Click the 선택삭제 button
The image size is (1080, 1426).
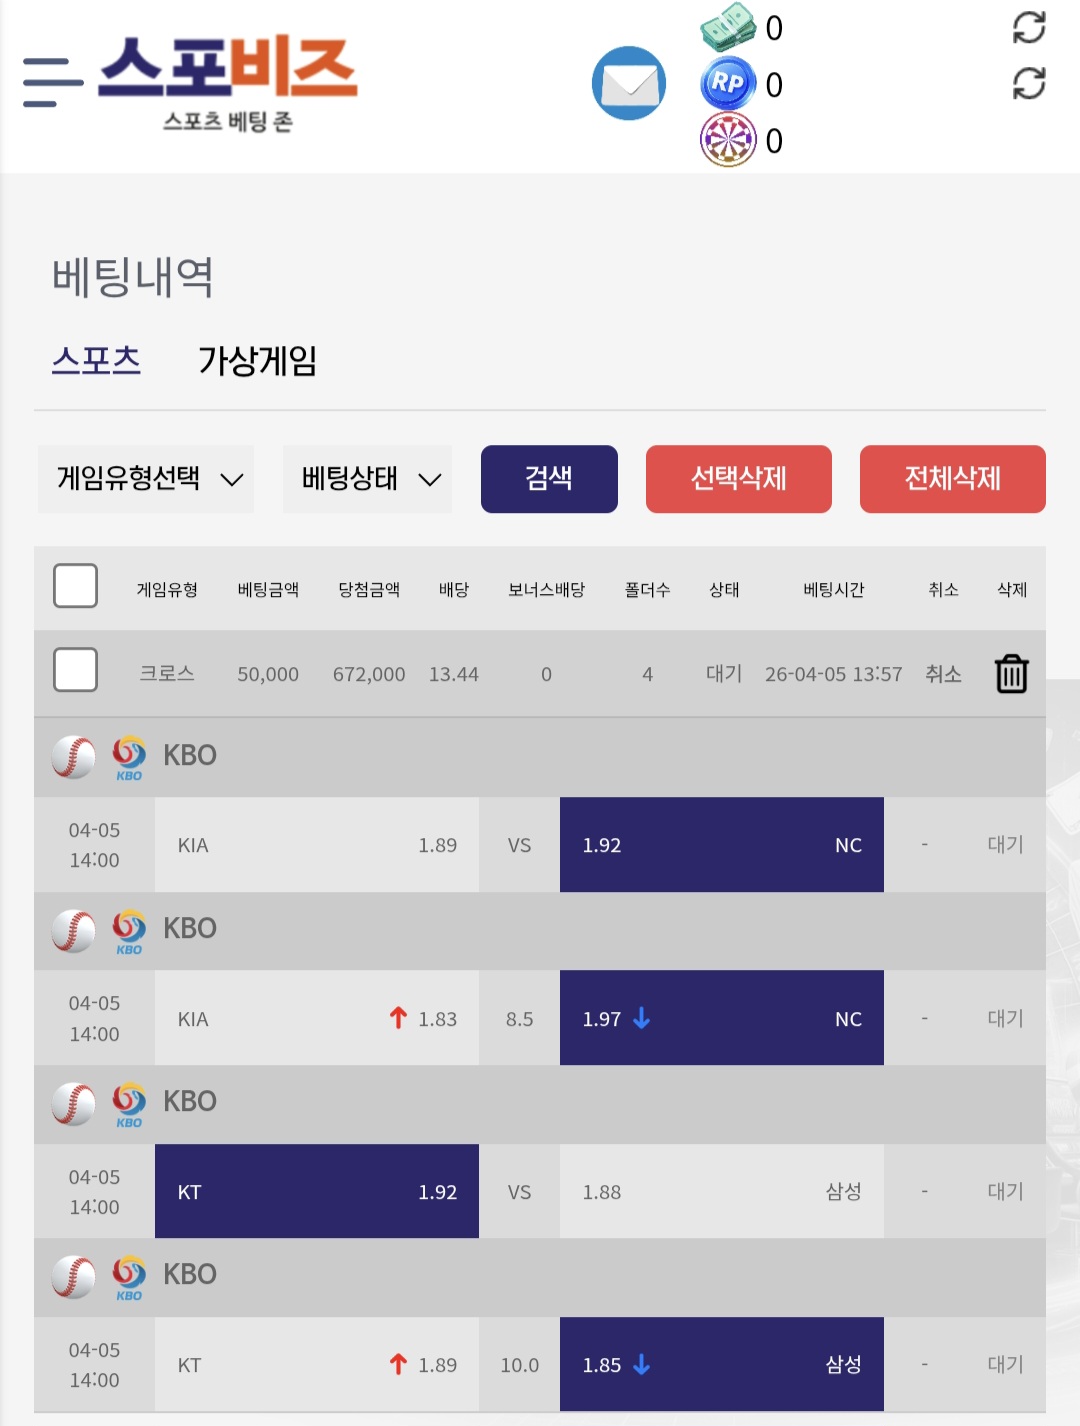(x=738, y=479)
